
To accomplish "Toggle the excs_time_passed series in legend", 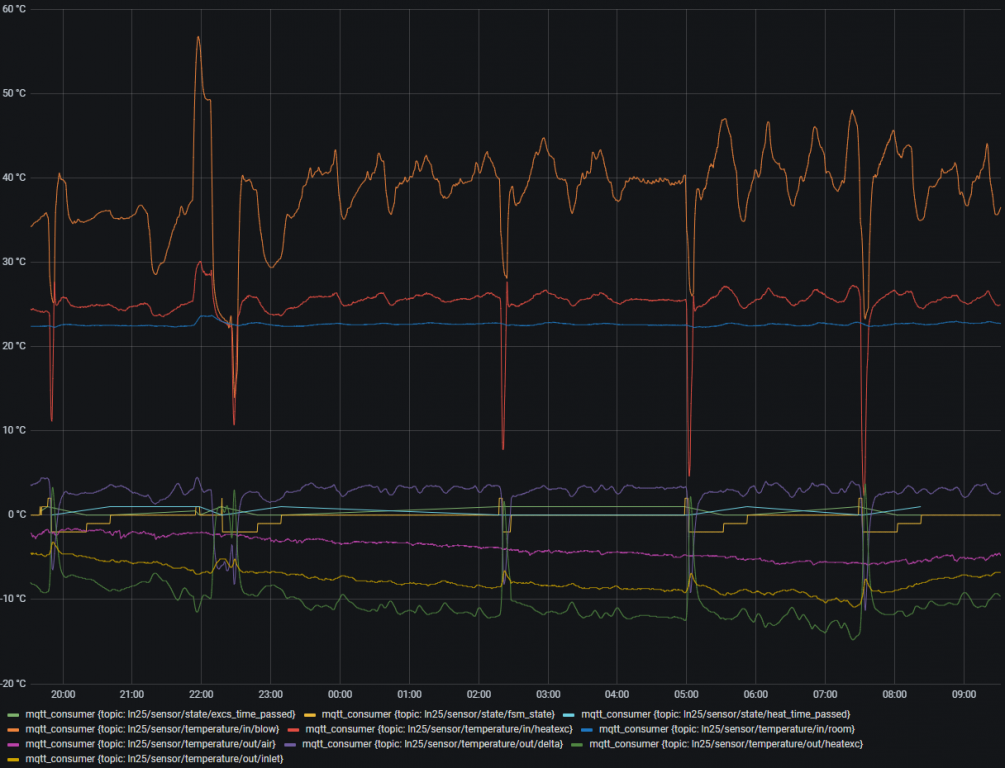I will click(160, 714).
